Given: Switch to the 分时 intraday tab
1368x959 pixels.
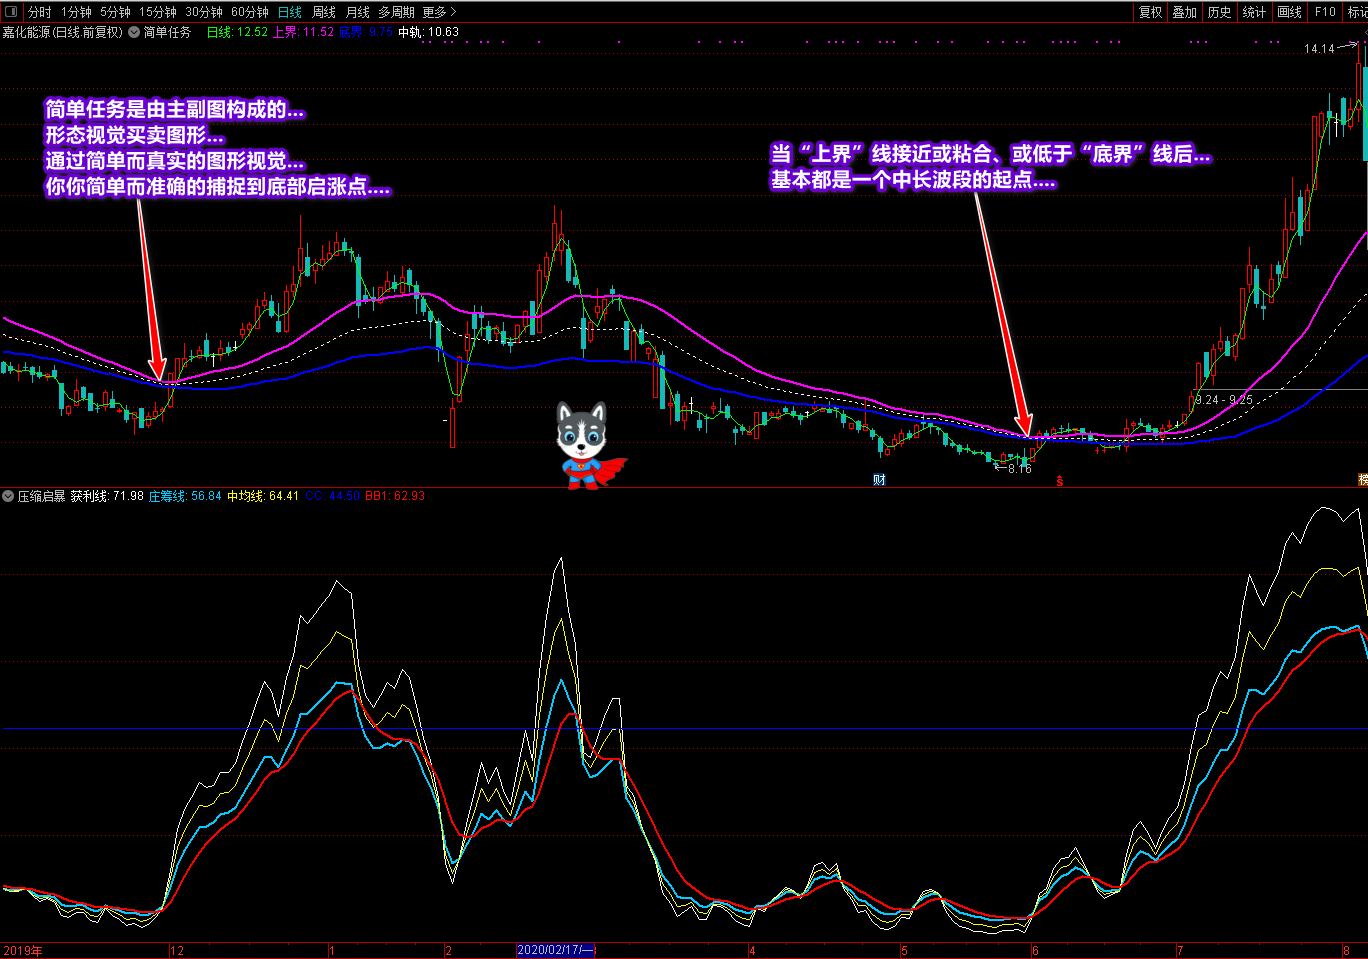Looking at the screenshot, I should pyautogui.click(x=39, y=12).
